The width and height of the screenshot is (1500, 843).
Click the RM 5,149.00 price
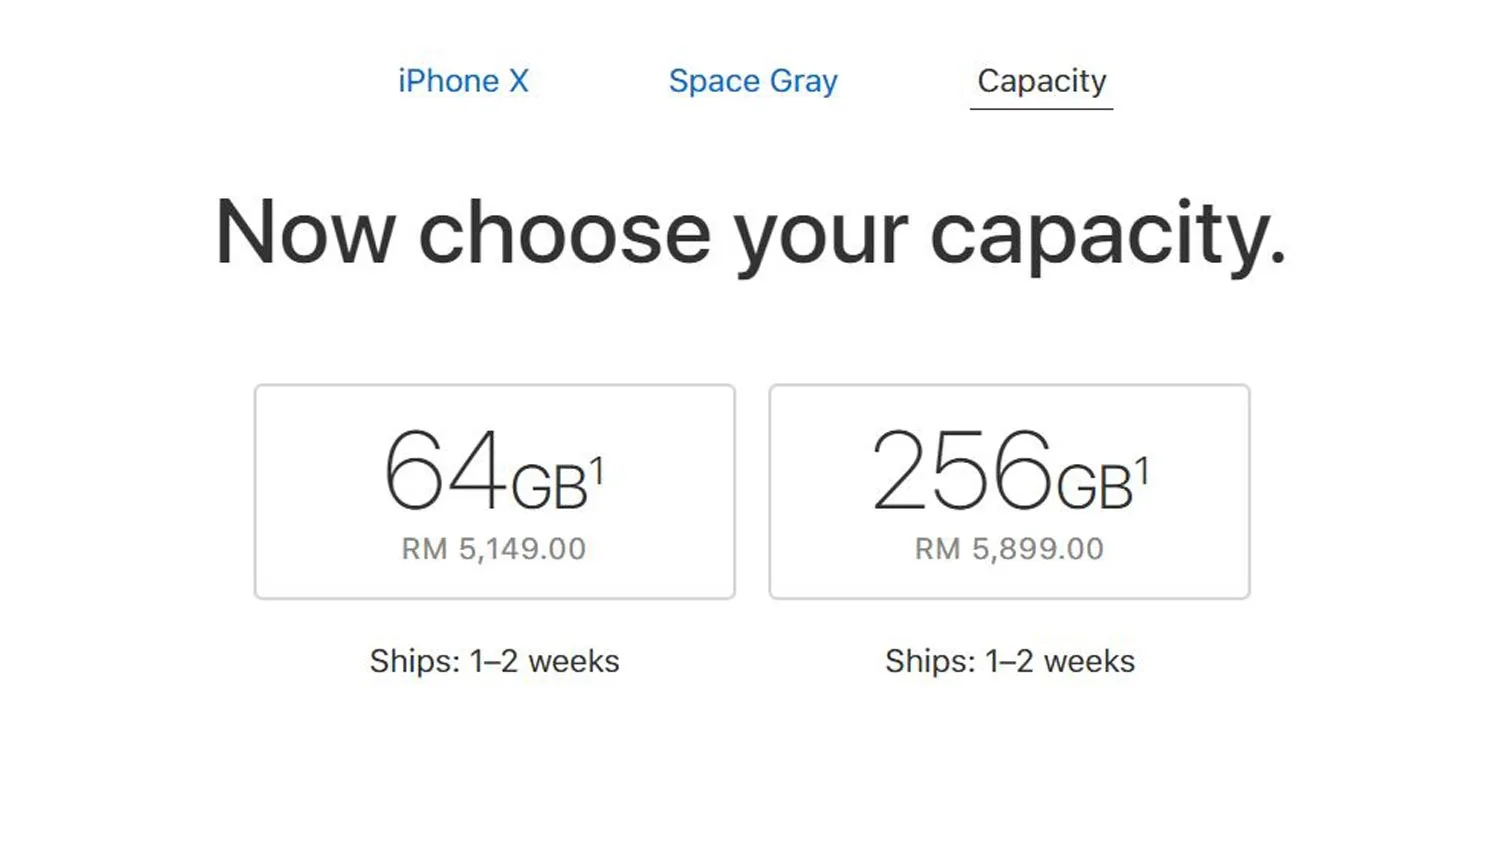pos(494,549)
